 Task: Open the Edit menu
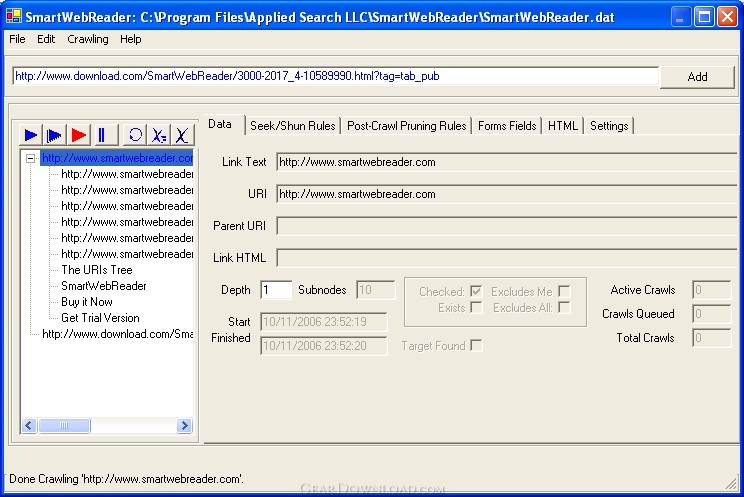click(46, 39)
